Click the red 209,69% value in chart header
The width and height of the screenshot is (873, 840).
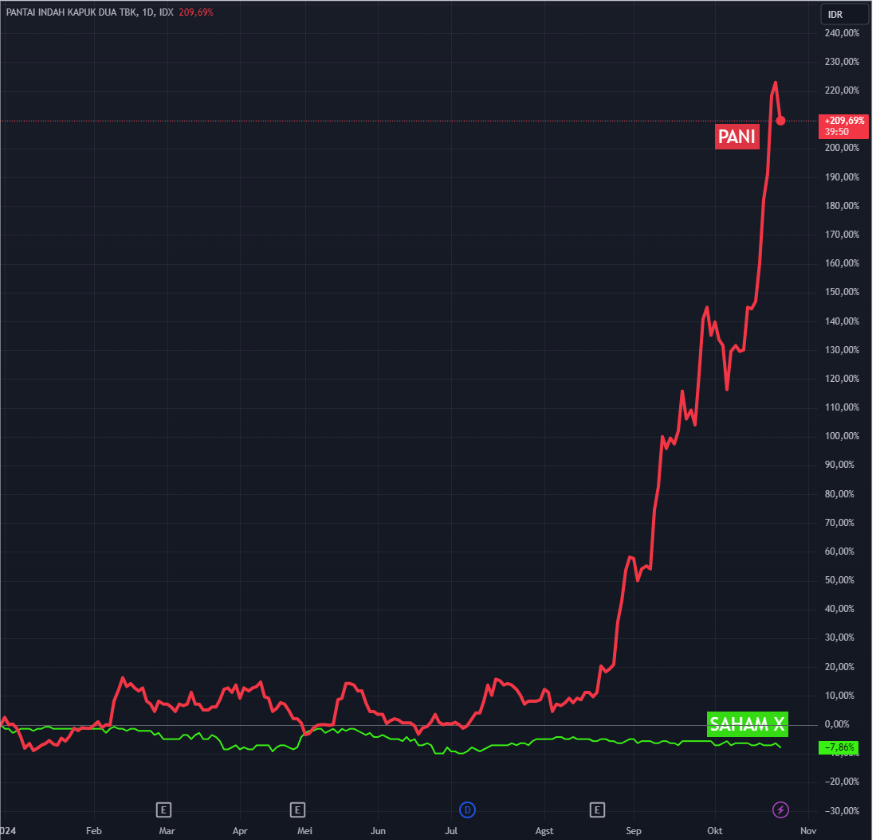pos(196,12)
